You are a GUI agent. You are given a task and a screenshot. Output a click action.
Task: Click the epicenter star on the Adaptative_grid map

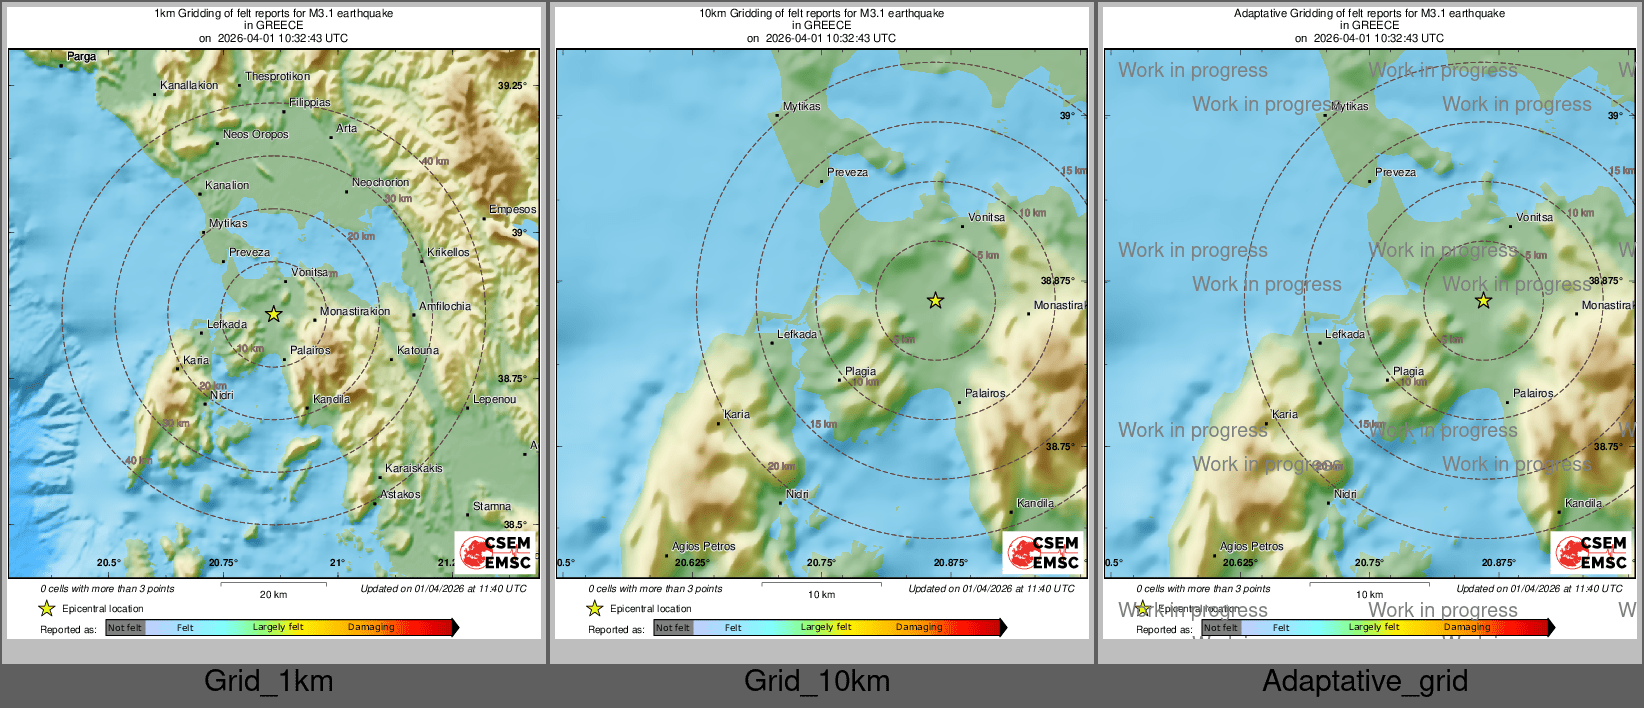point(1483,300)
